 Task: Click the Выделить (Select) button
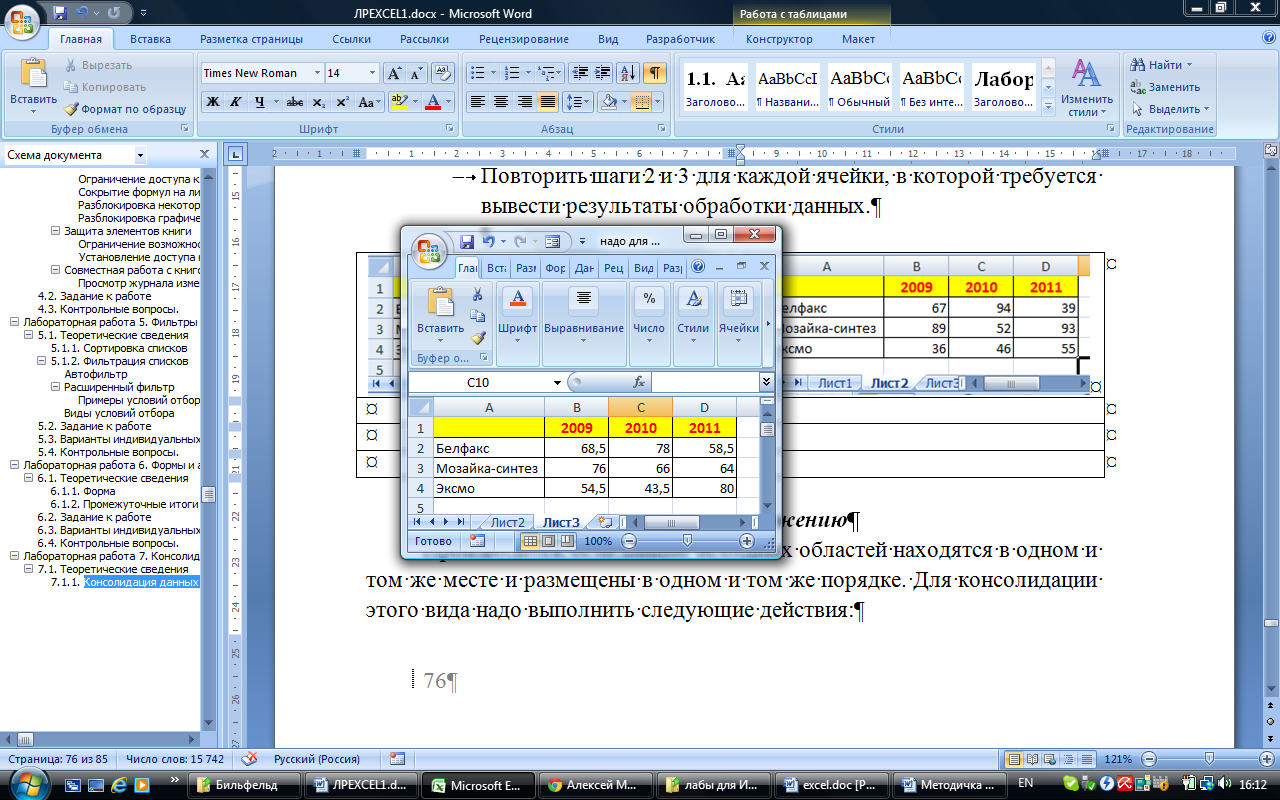coord(1170,109)
